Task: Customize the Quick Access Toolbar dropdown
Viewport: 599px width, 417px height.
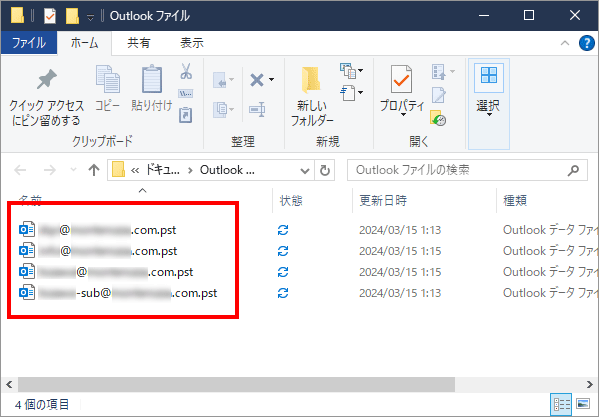Action: click(90, 17)
